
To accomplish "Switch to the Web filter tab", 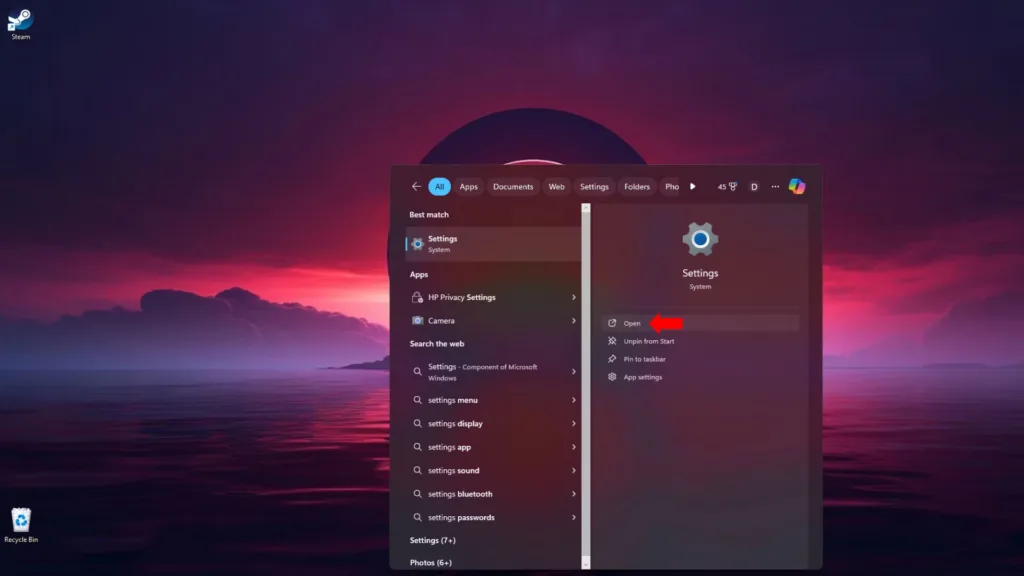I will click(556, 187).
